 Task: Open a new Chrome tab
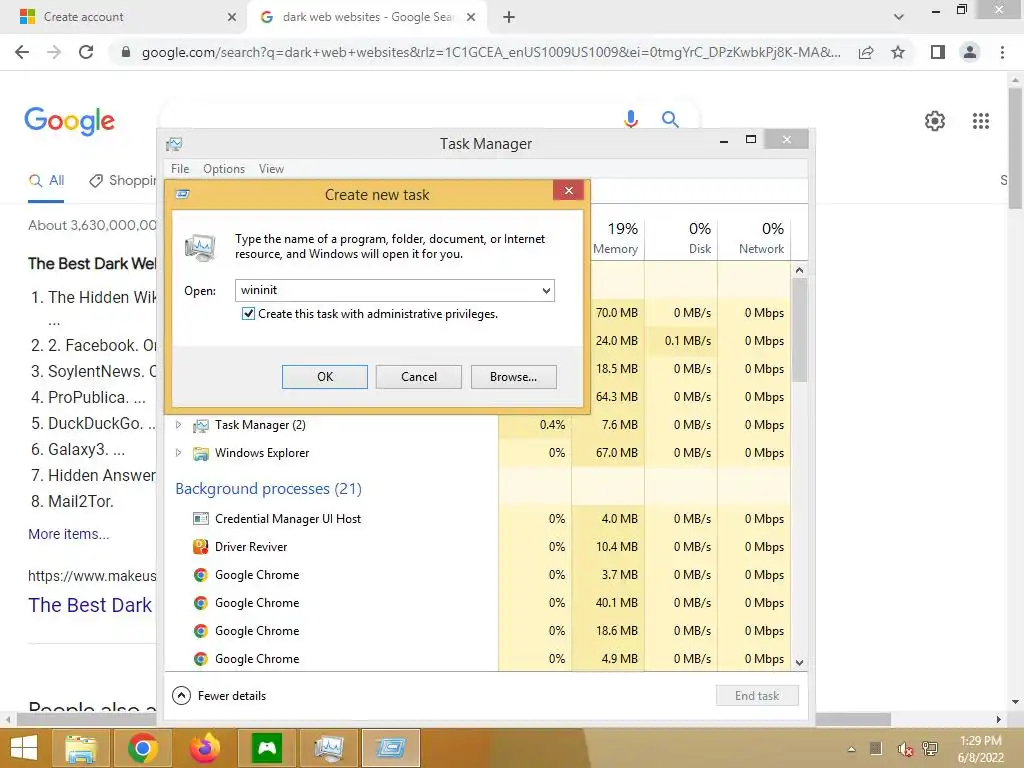(509, 17)
